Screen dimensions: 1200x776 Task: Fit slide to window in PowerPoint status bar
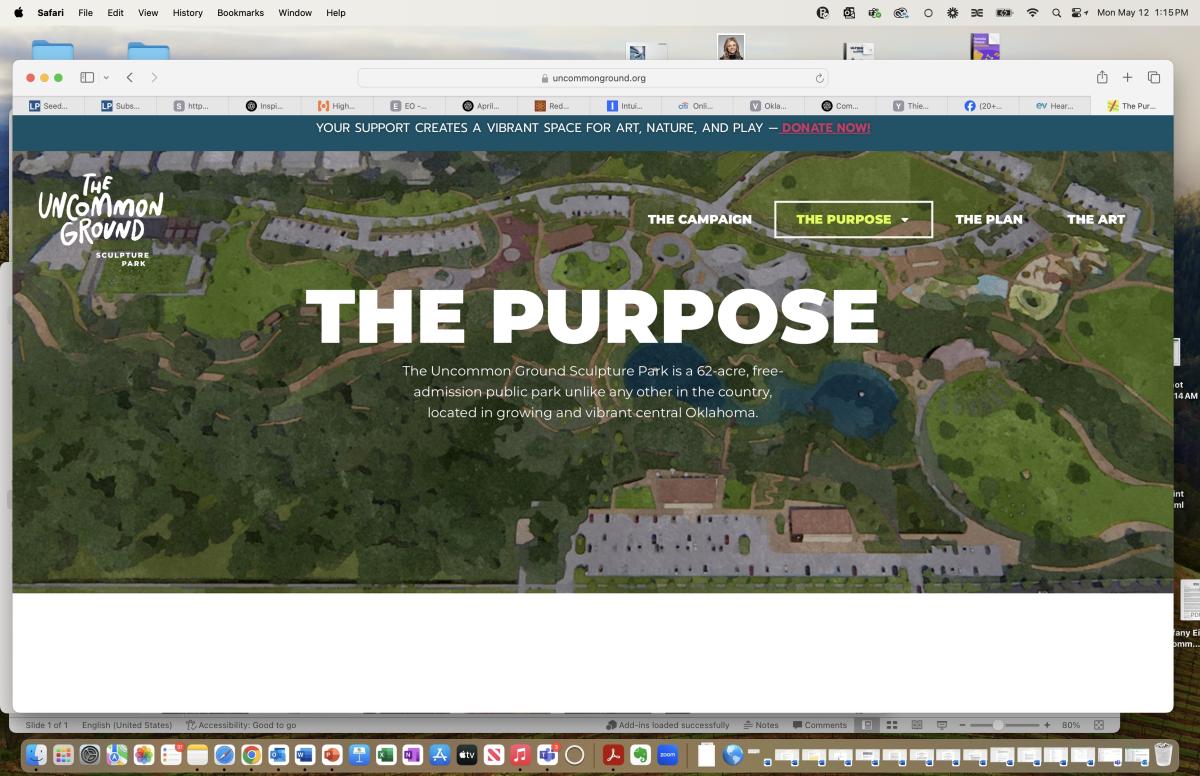coord(1099,725)
